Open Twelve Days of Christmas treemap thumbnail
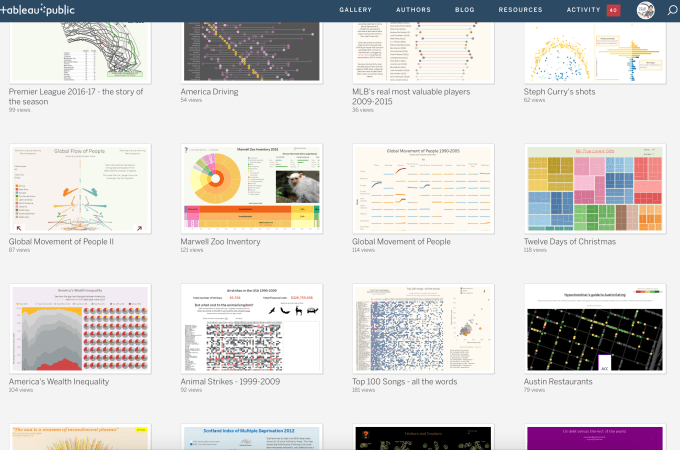 point(595,189)
